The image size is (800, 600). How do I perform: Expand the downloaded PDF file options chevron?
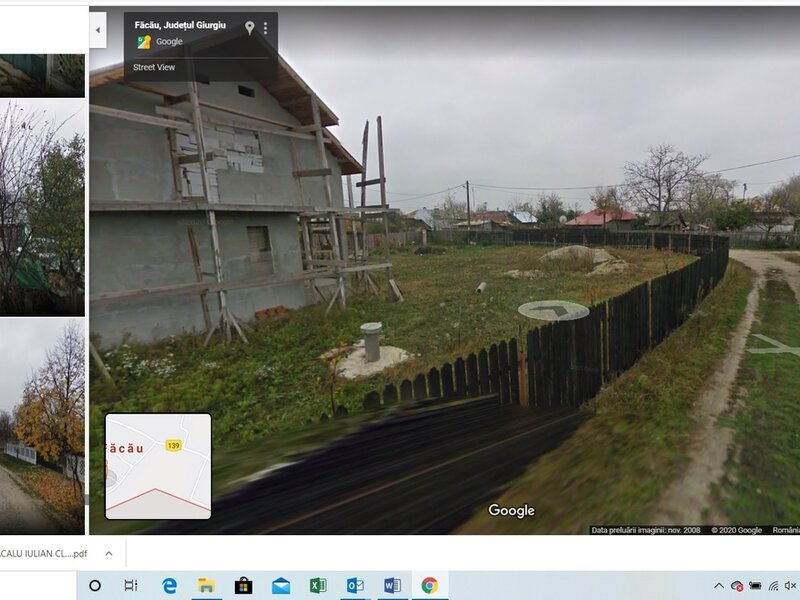tap(108, 553)
